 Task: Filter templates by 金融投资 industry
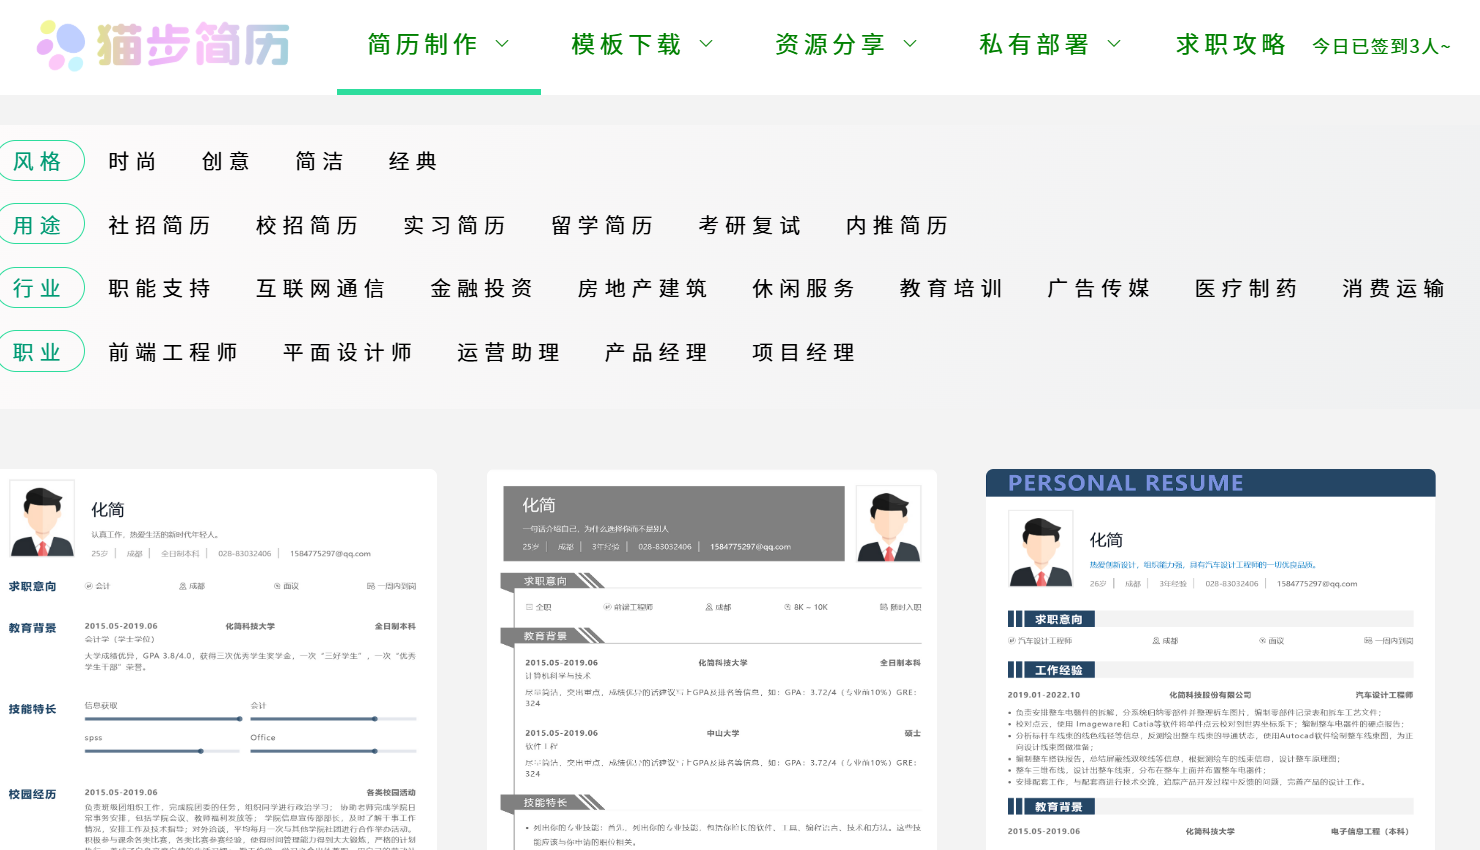click(482, 288)
